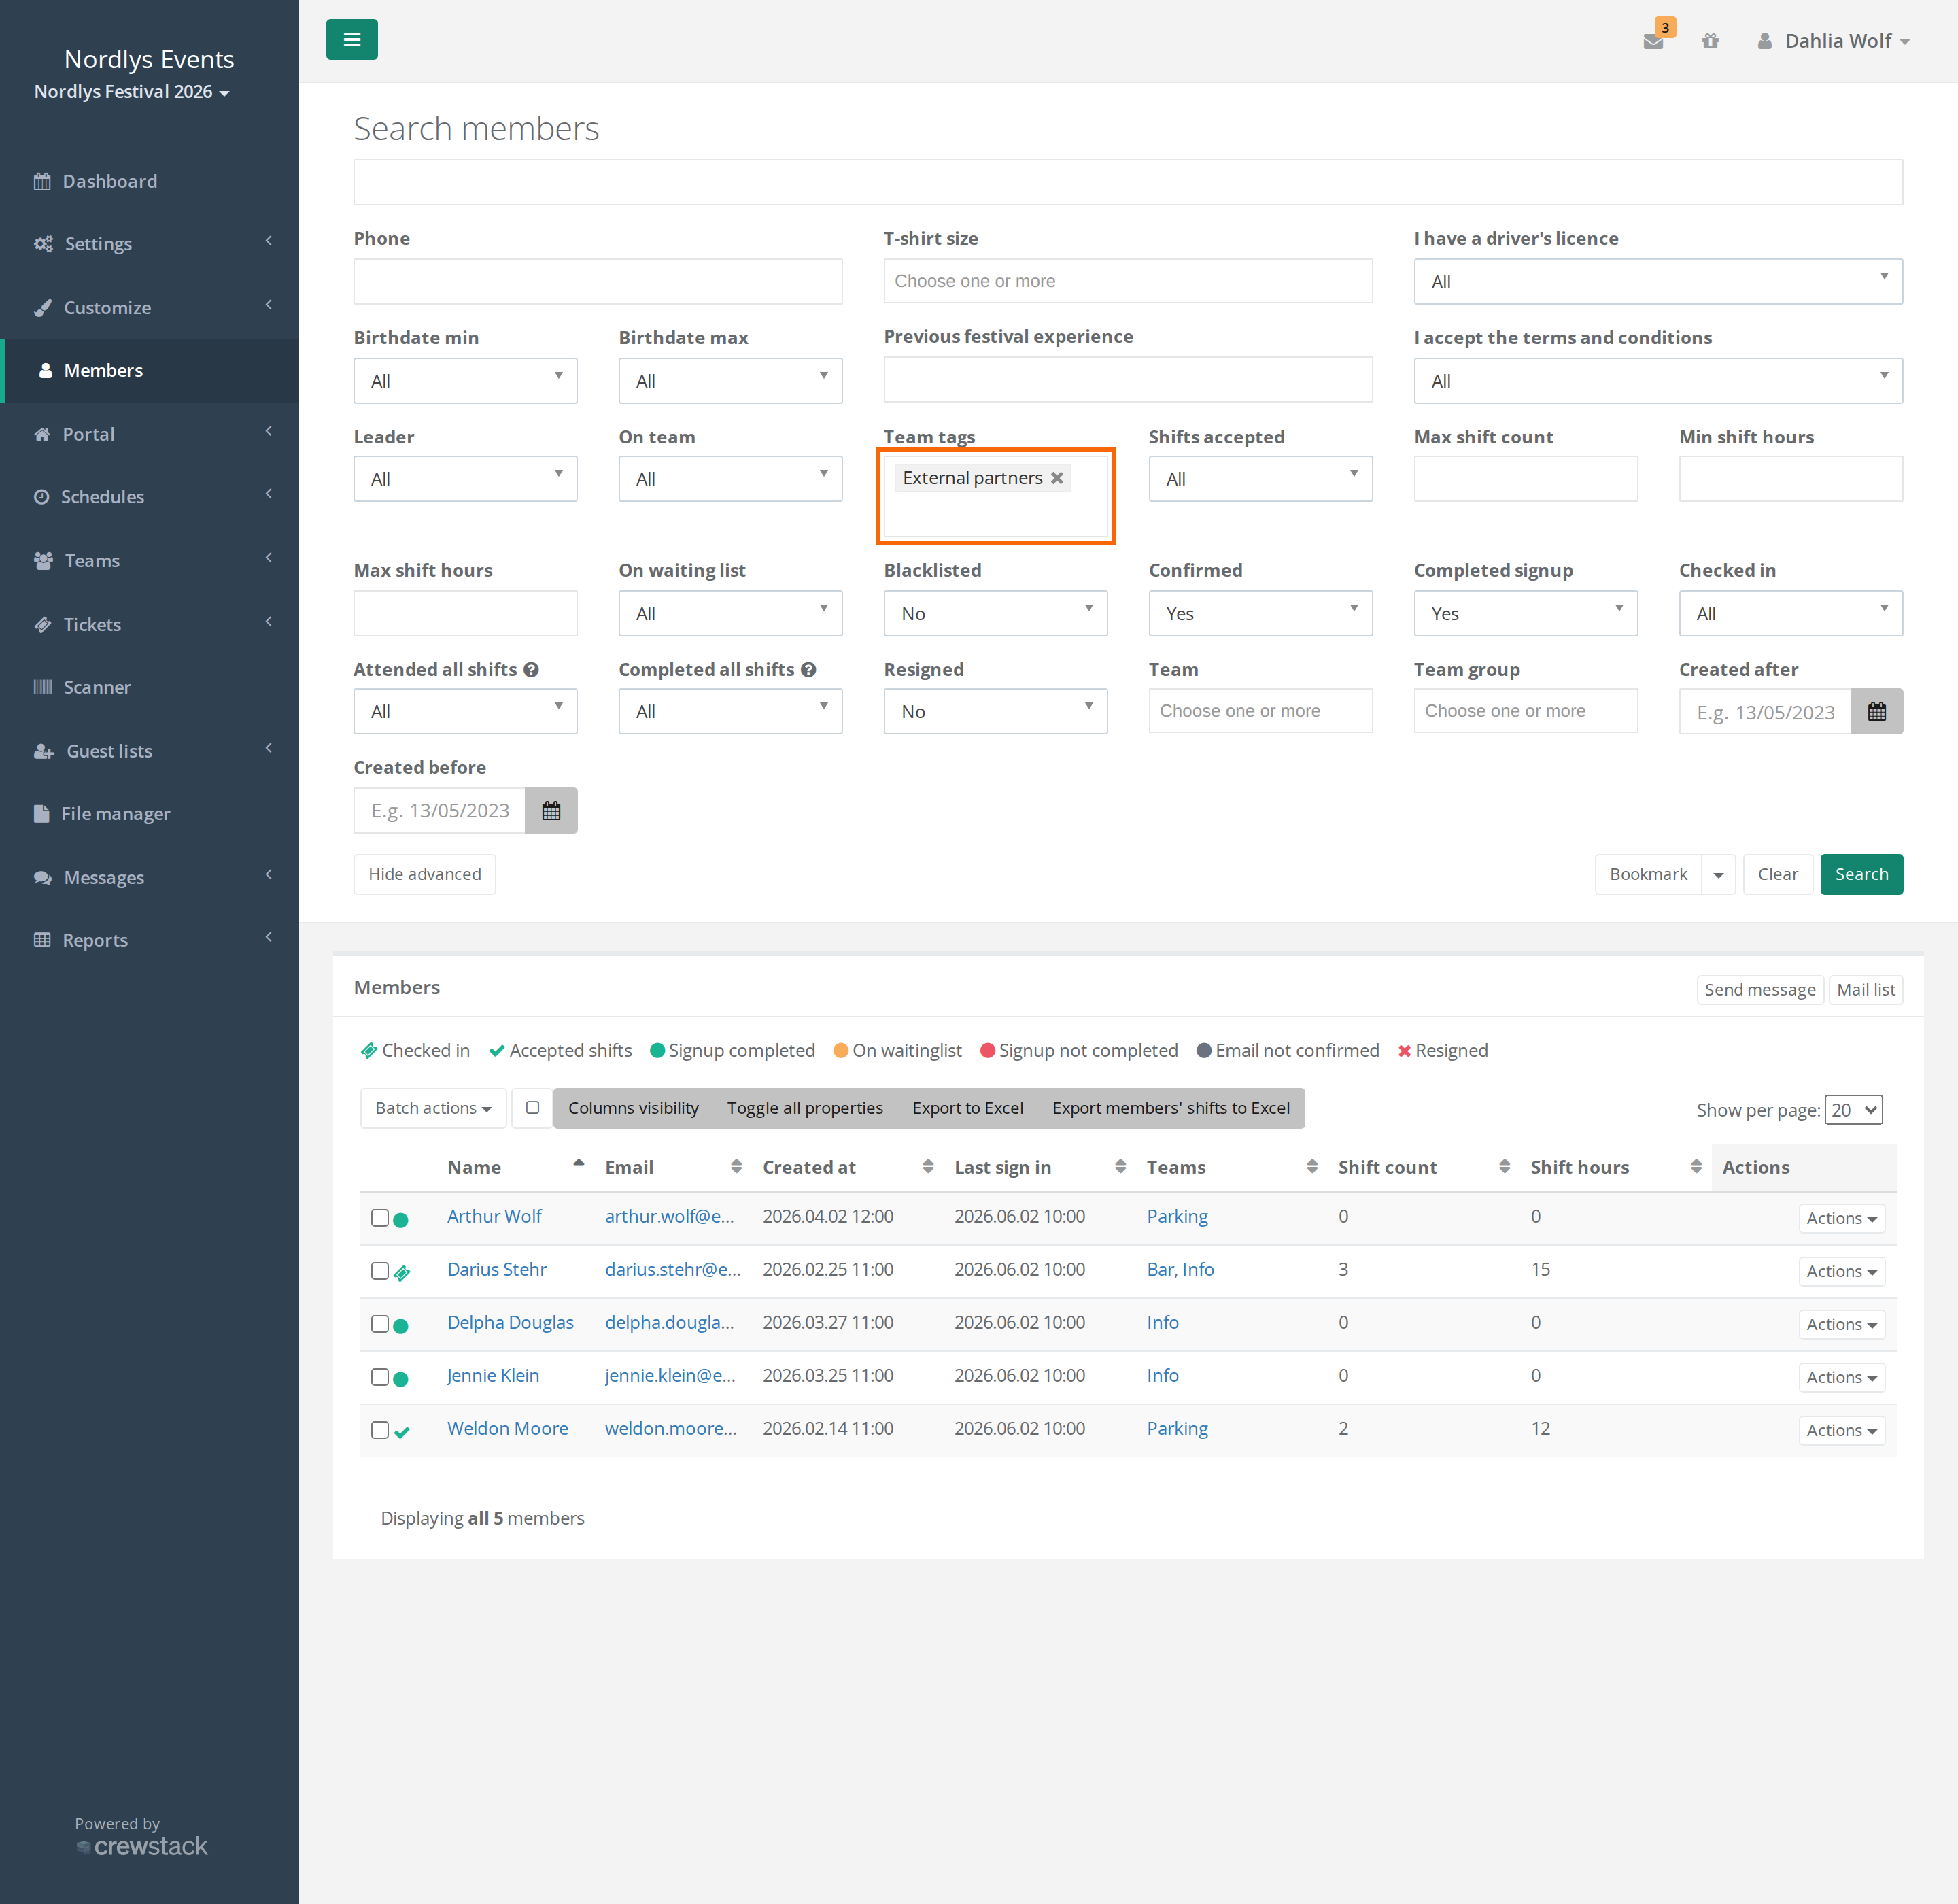1958x1904 pixels.
Task: Open the Nordlys Festival 2026 event switcher
Action: click(132, 92)
